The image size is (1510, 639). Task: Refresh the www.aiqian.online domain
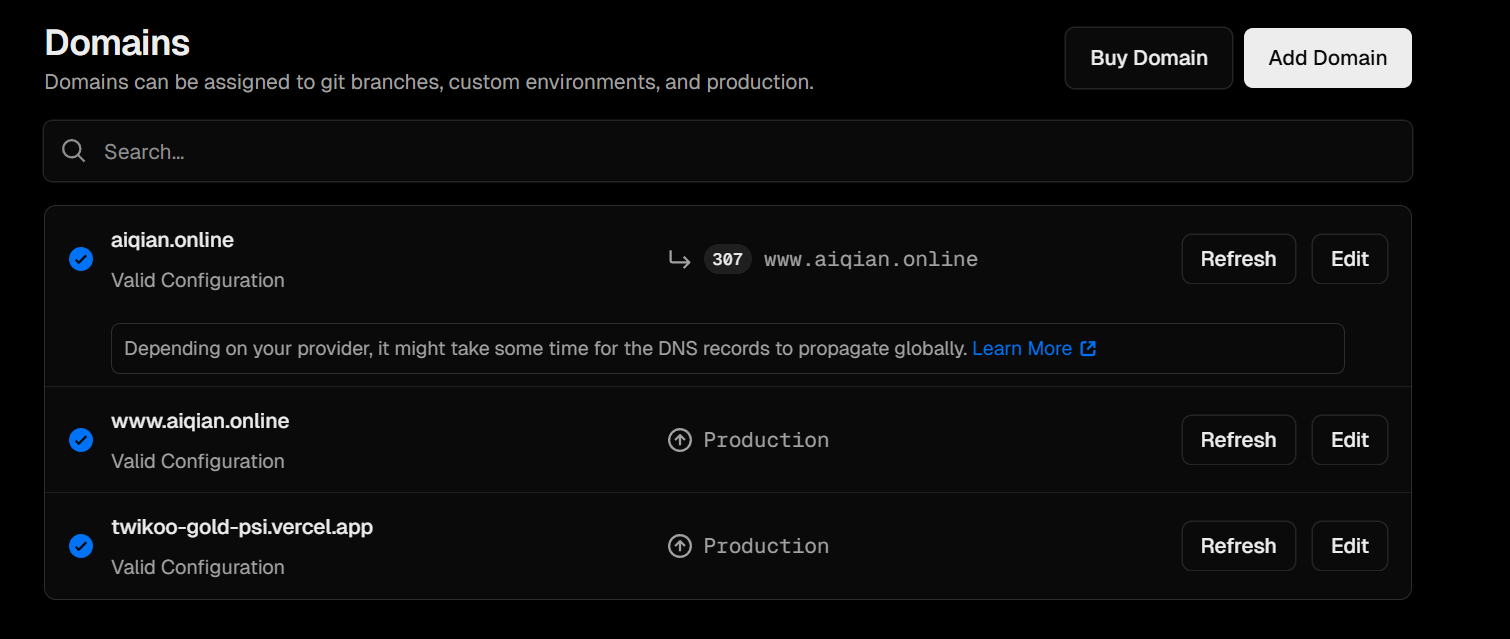1238,440
